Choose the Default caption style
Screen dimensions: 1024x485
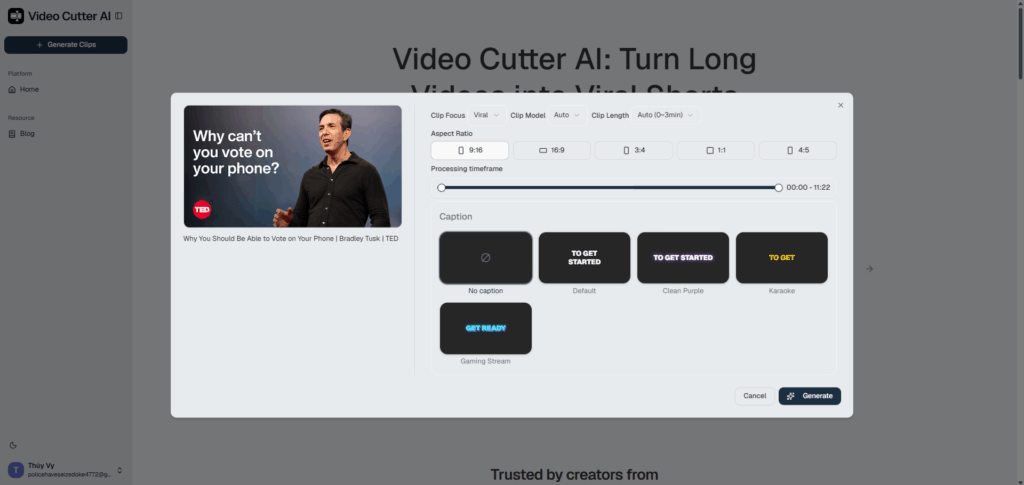point(584,258)
